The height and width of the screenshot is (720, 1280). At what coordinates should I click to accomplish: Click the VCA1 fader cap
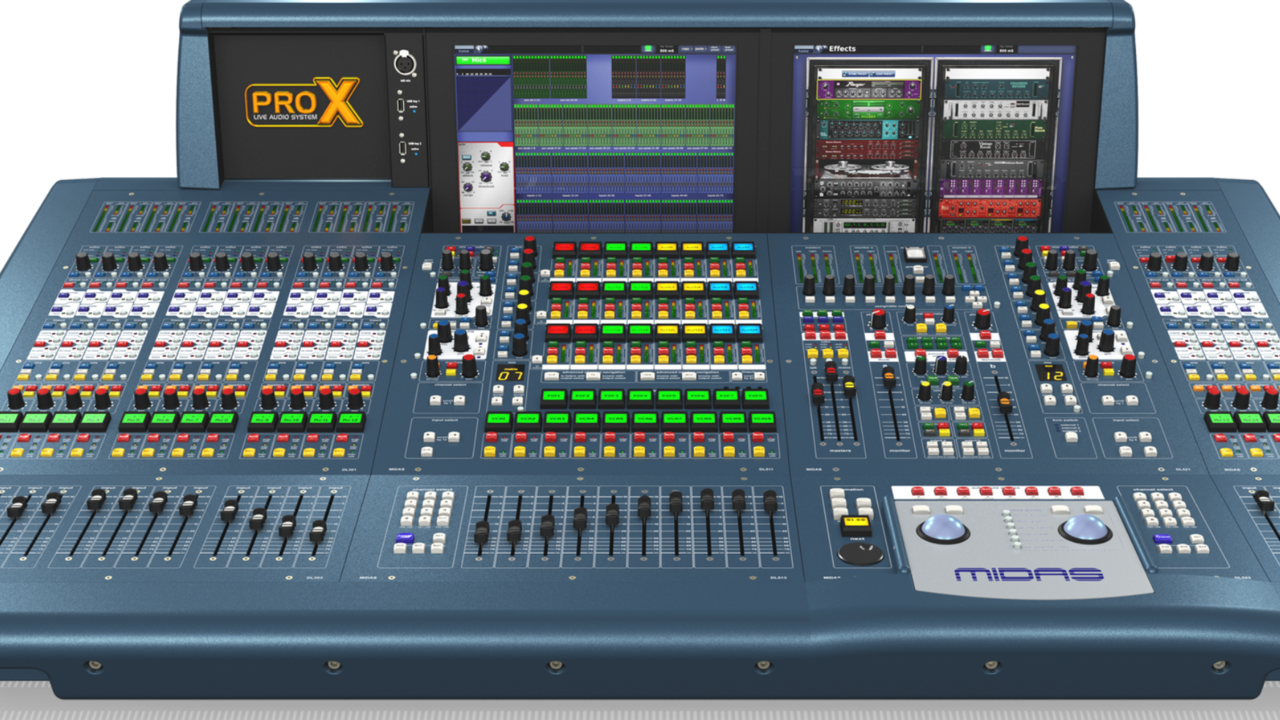click(x=482, y=532)
